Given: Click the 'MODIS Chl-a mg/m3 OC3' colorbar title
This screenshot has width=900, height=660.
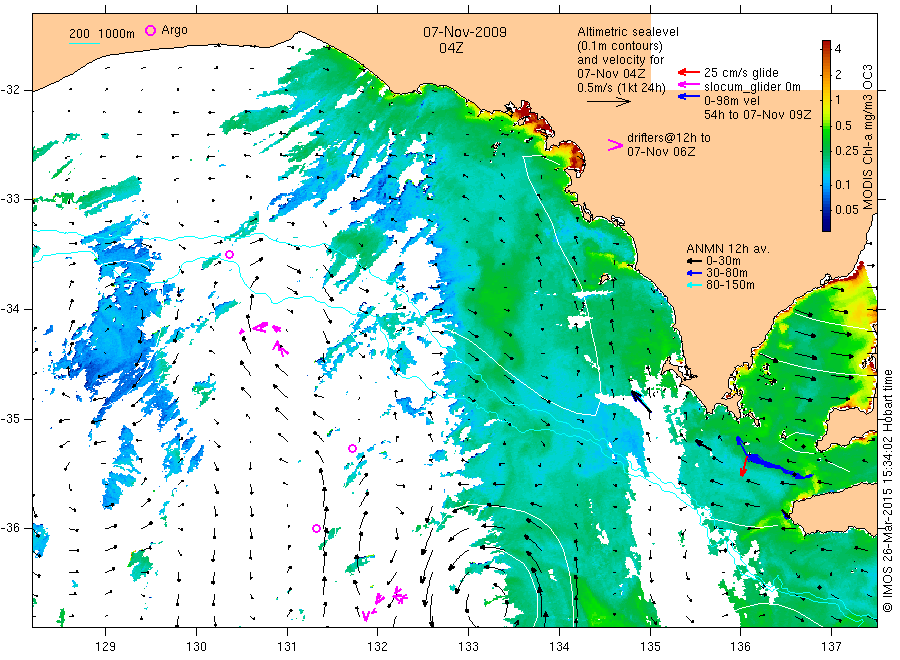Looking at the screenshot, I should coord(868,137).
